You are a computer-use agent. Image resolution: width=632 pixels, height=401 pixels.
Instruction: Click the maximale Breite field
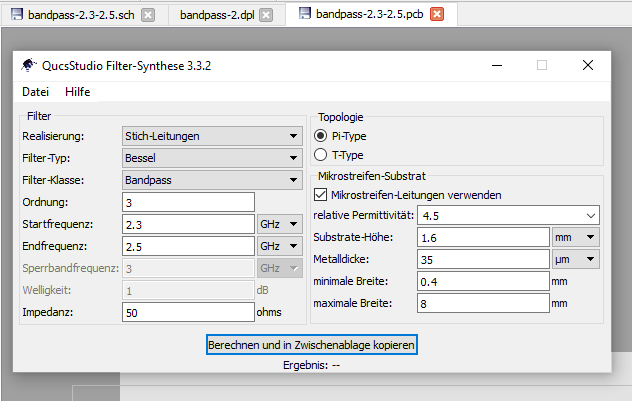(483, 303)
